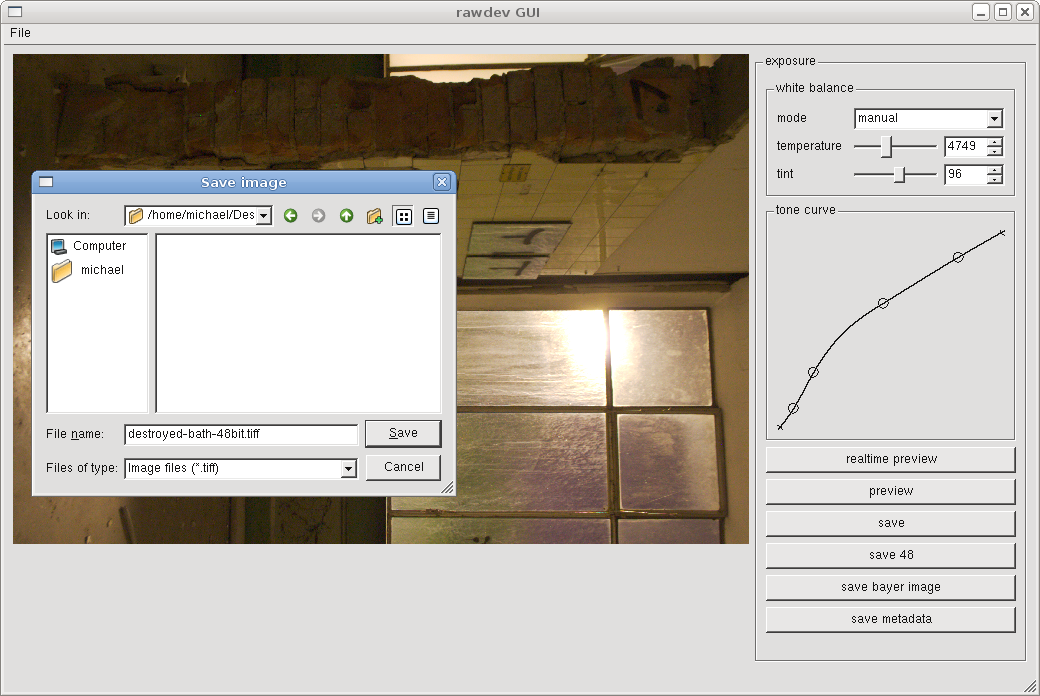
Task: Switch to list view mode
Action: click(403, 215)
